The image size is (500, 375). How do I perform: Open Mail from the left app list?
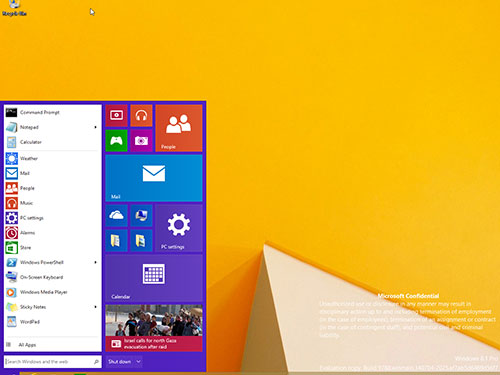click(53, 173)
